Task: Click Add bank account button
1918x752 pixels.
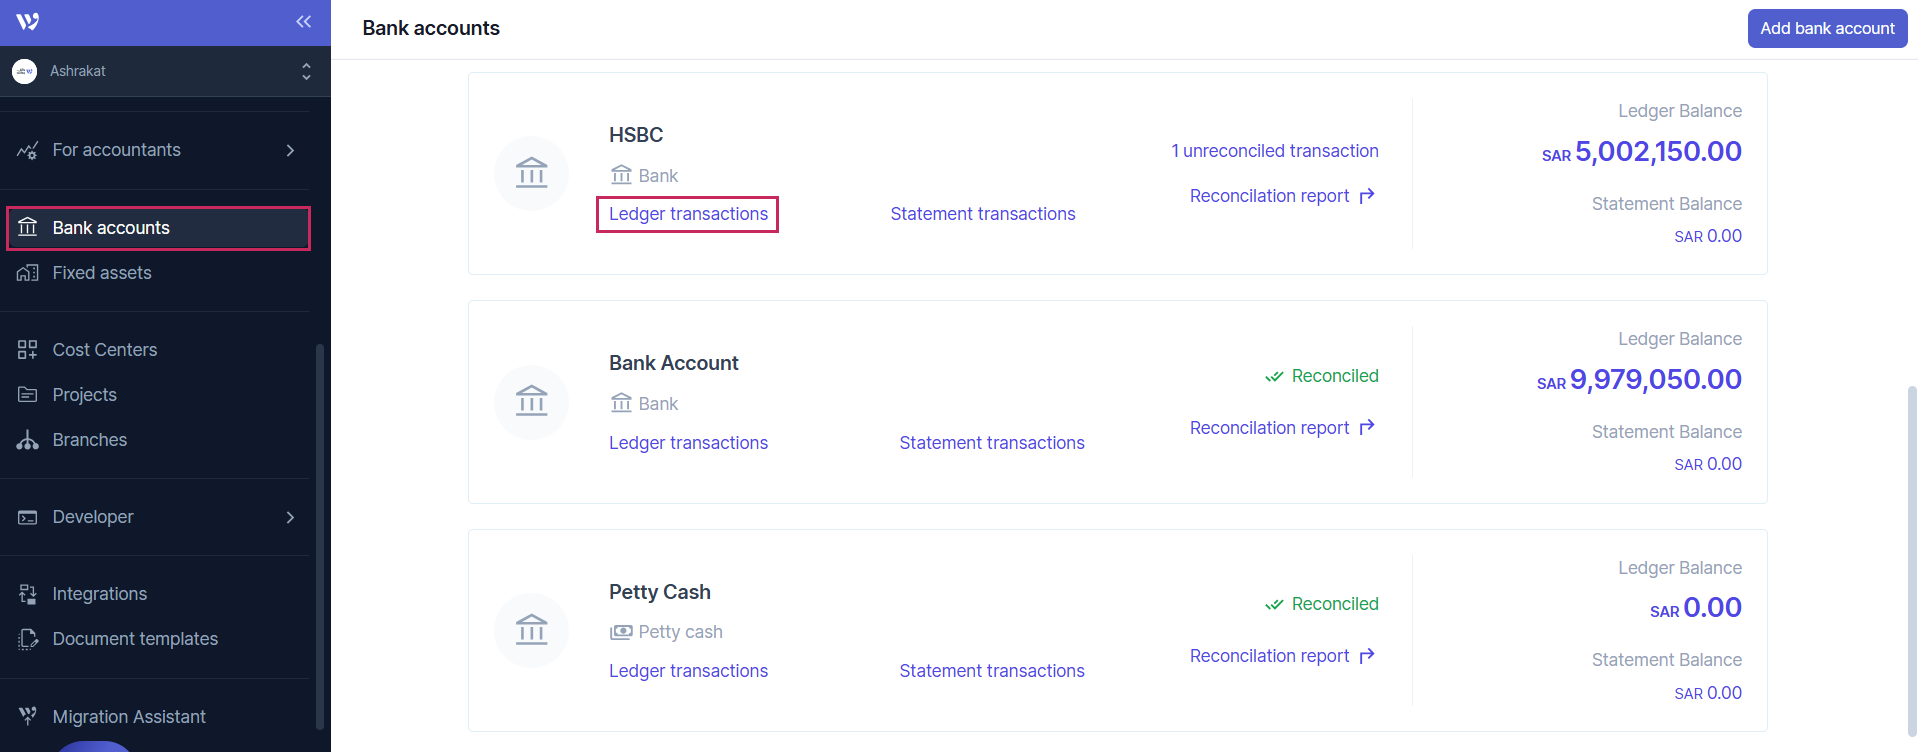Action: pyautogui.click(x=1827, y=28)
